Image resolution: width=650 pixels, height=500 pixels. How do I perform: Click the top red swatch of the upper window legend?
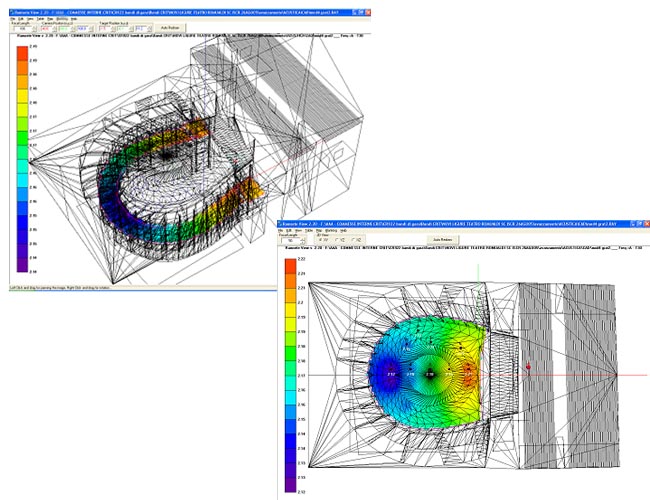tap(22, 53)
